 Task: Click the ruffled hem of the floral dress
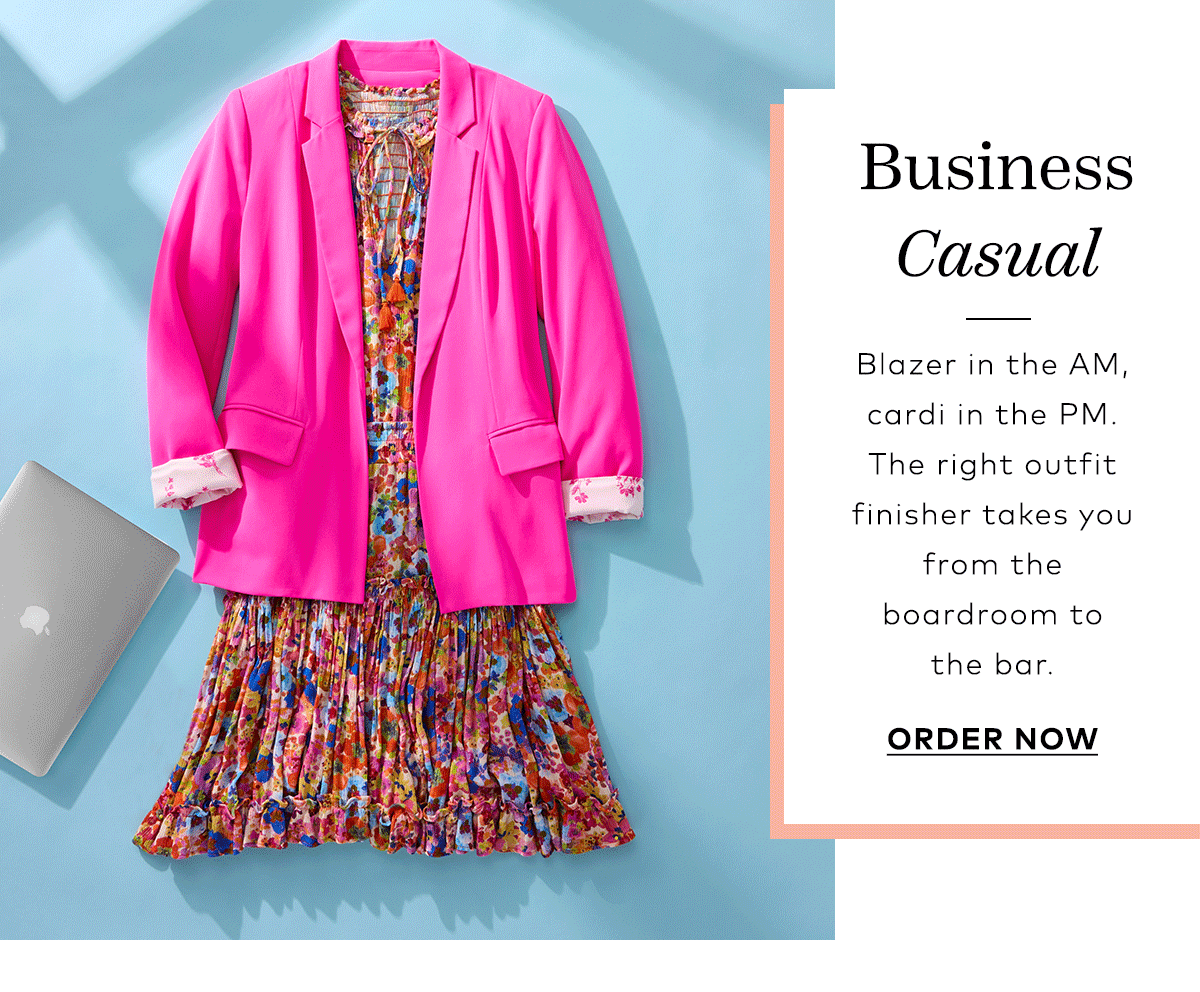(385, 825)
